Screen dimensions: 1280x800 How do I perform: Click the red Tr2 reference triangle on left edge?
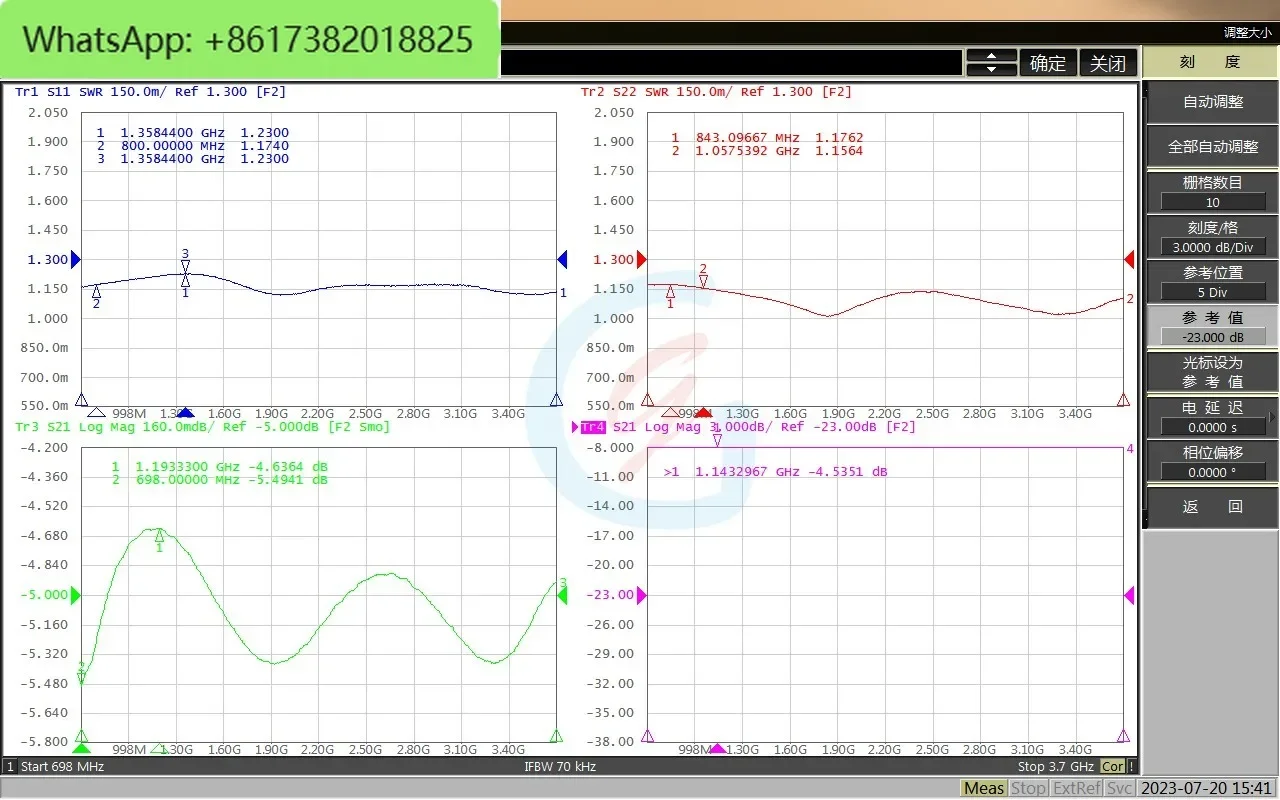point(642,259)
